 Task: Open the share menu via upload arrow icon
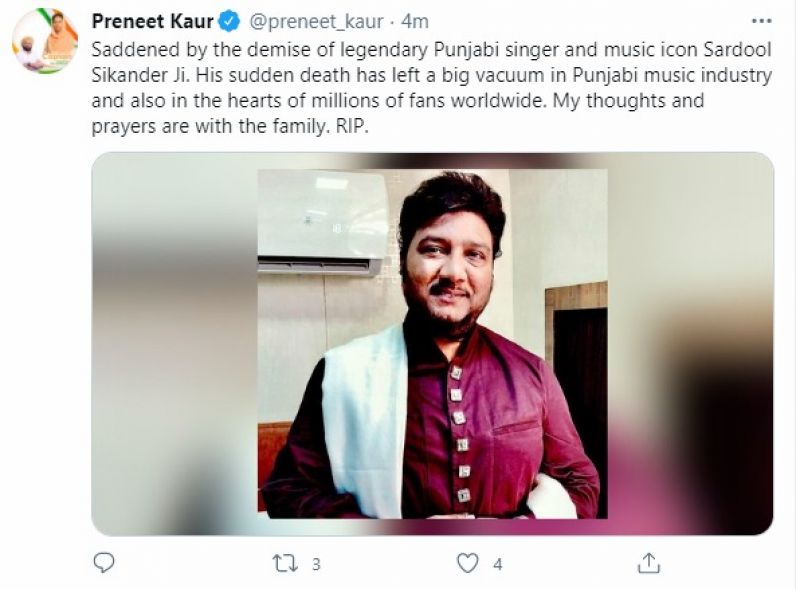point(649,562)
